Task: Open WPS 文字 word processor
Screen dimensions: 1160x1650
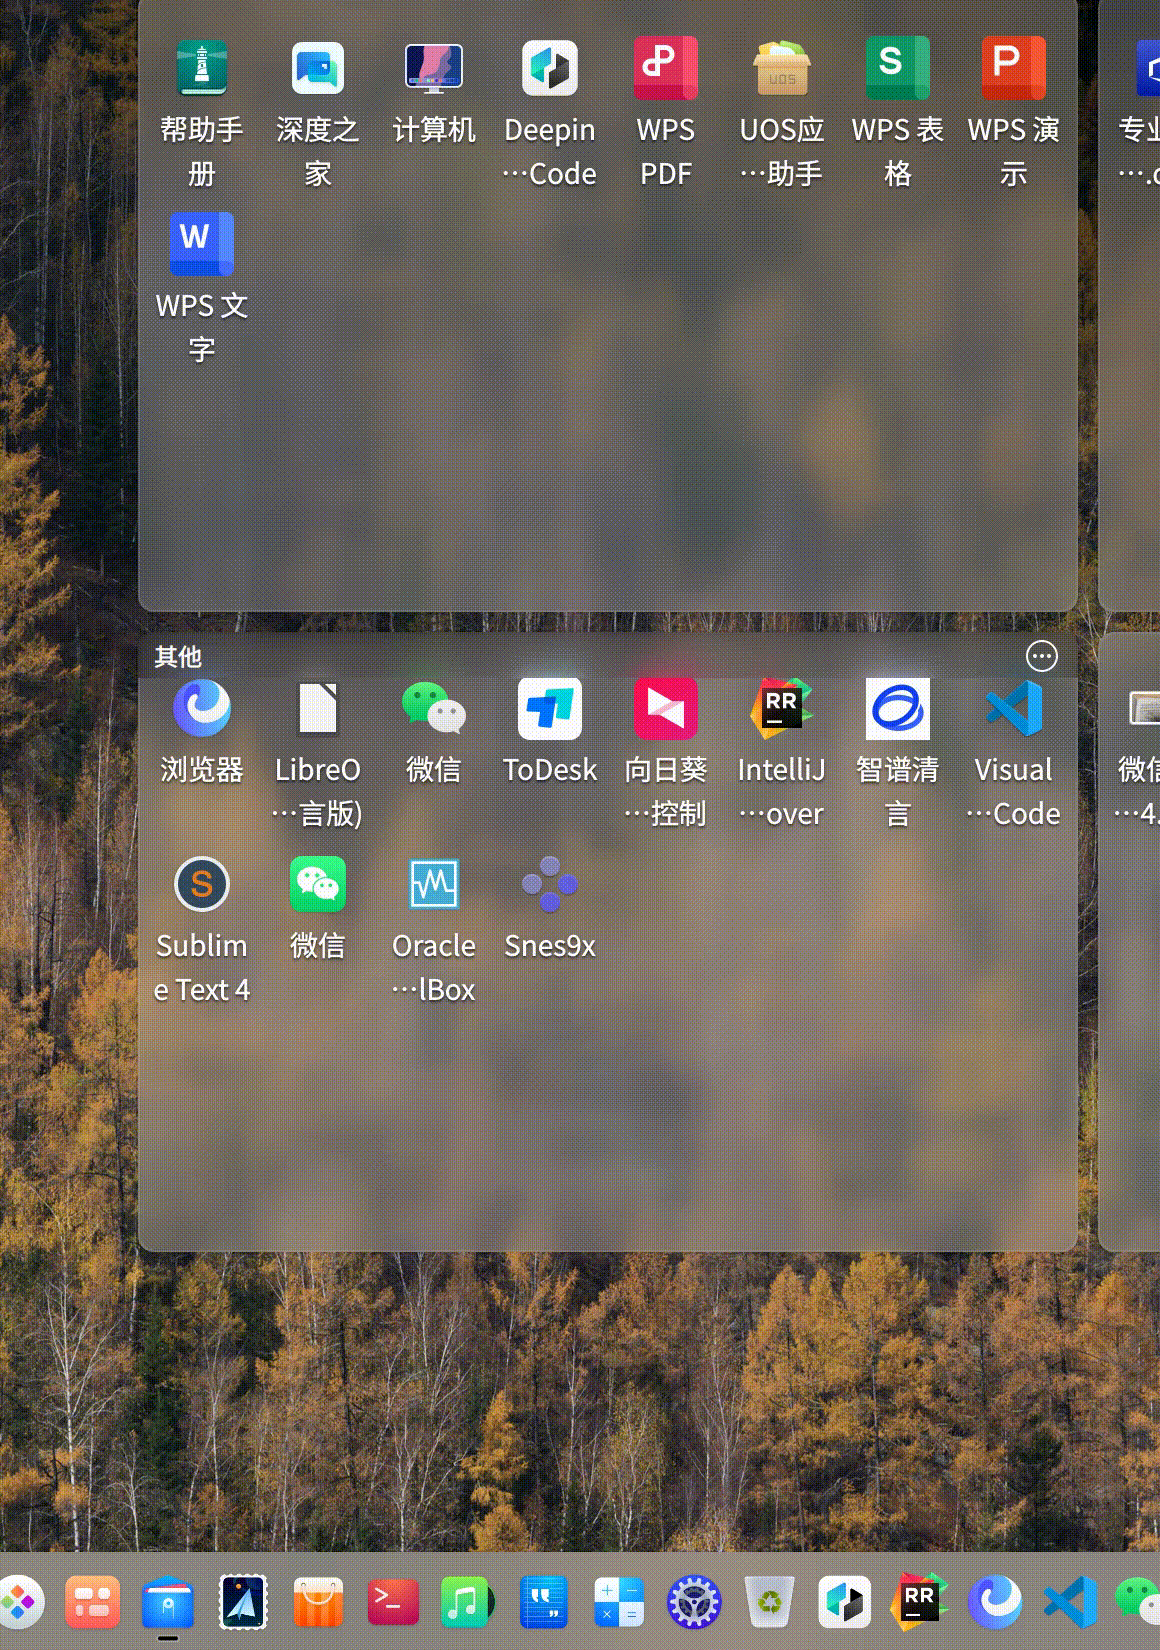Action: tap(202, 243)
